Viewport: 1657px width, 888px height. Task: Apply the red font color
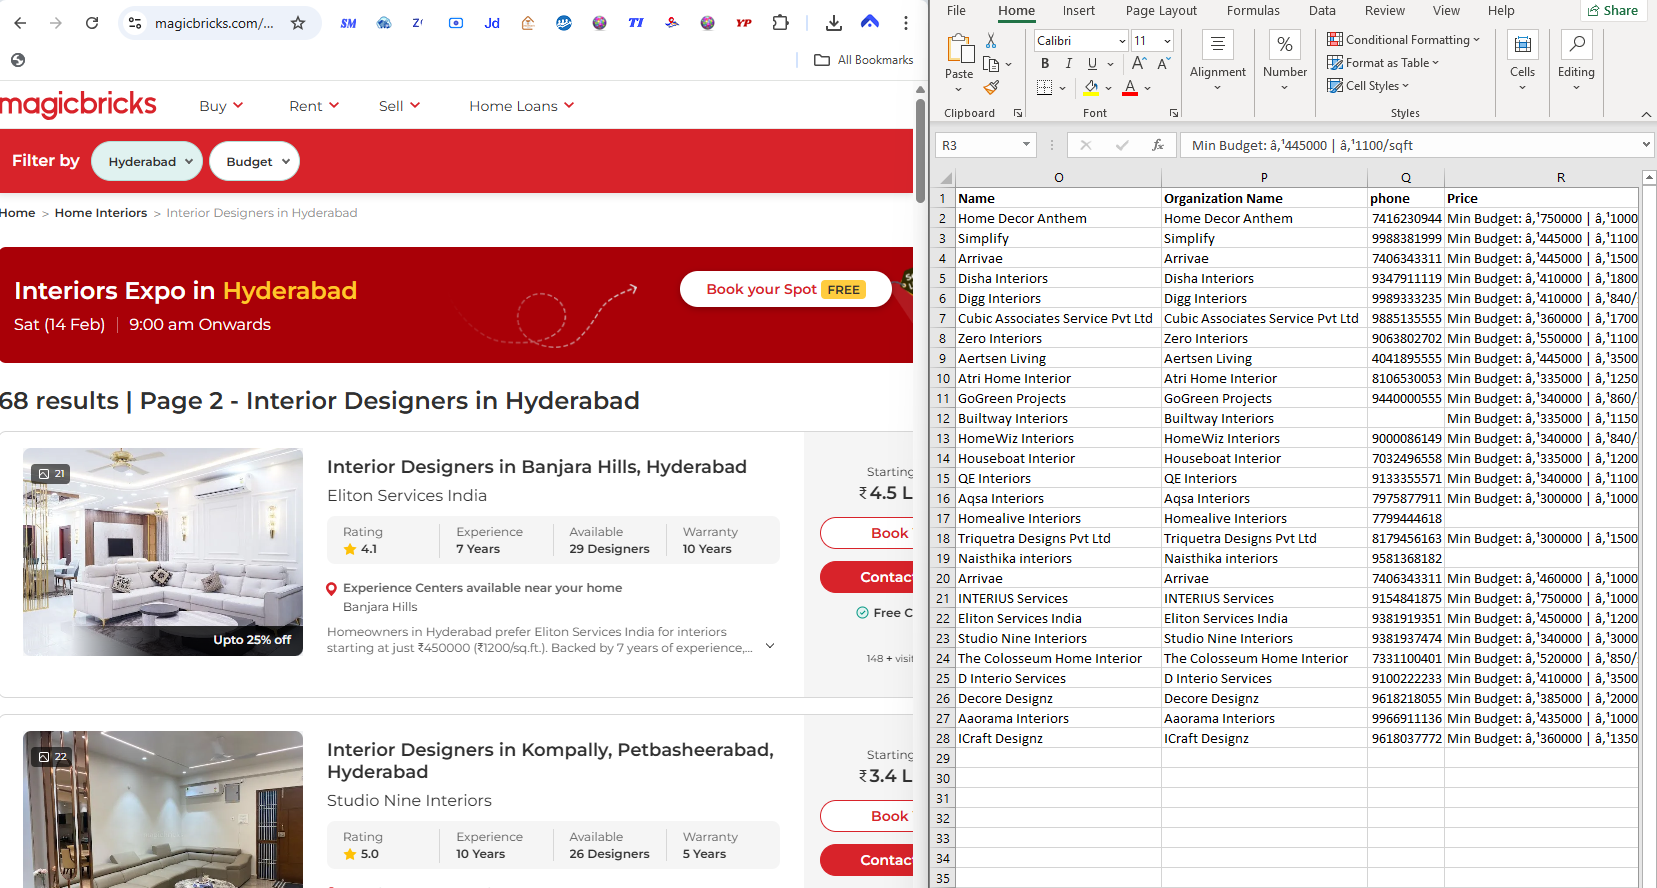(1130, 88)
